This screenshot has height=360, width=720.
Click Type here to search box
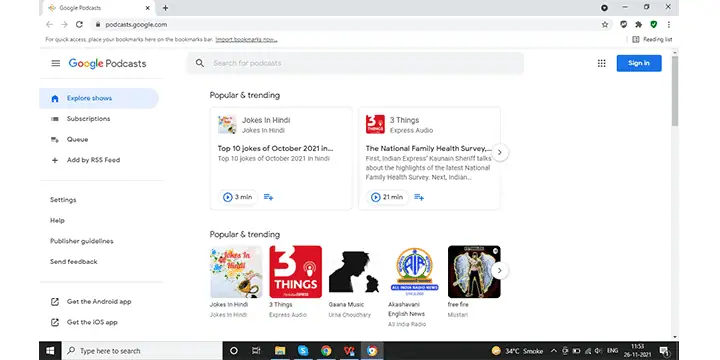142,351
